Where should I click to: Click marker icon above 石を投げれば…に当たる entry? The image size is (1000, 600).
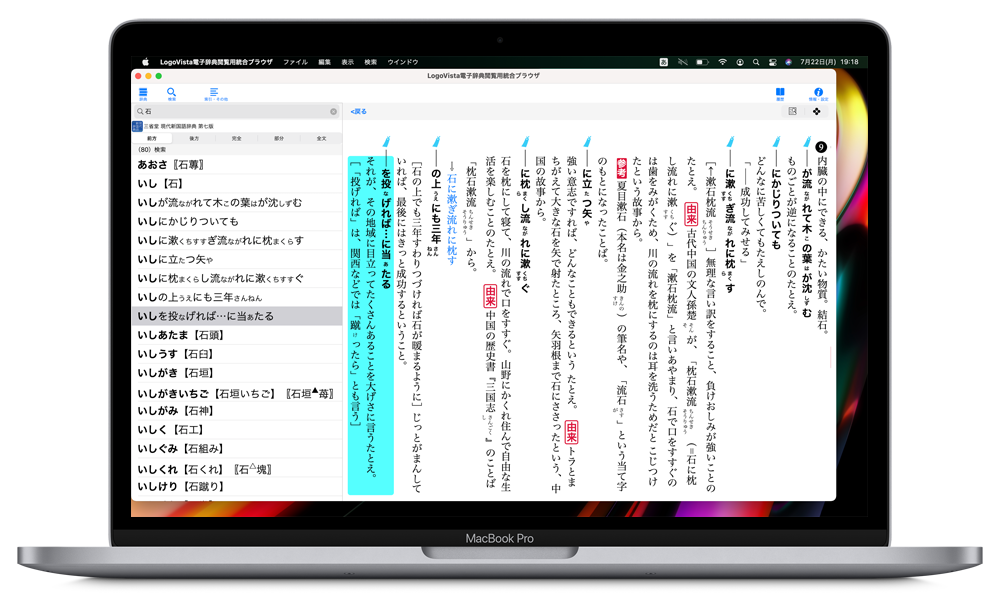click(x=385, y=142)
